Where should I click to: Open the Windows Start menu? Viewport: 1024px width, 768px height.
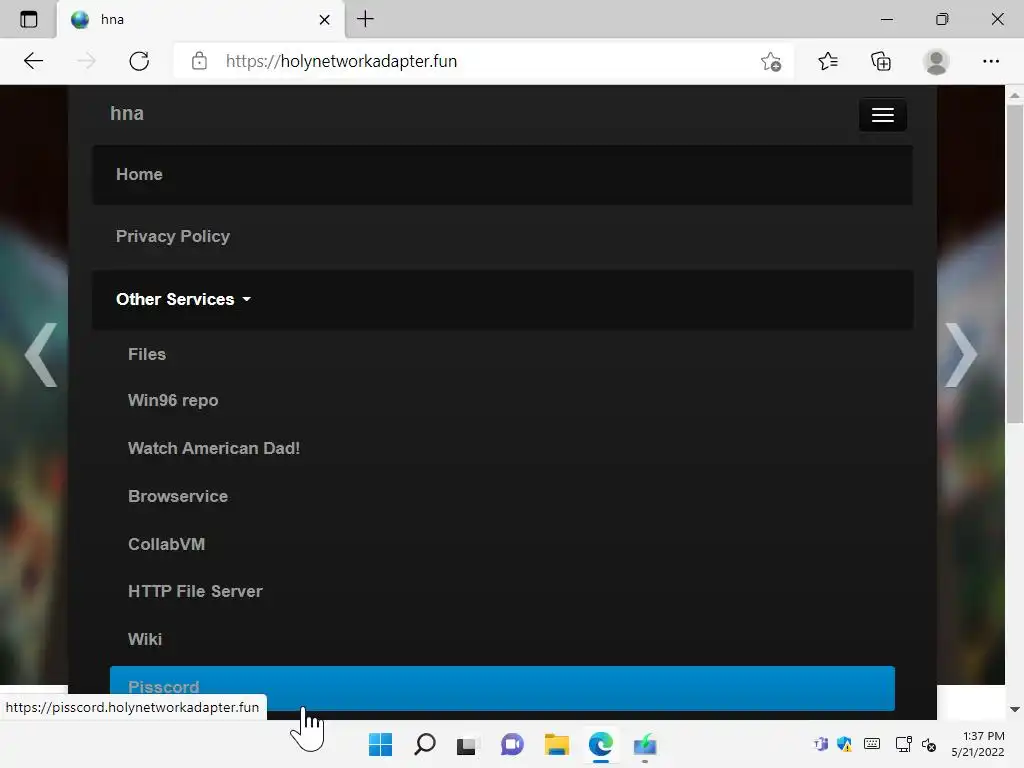380,744
